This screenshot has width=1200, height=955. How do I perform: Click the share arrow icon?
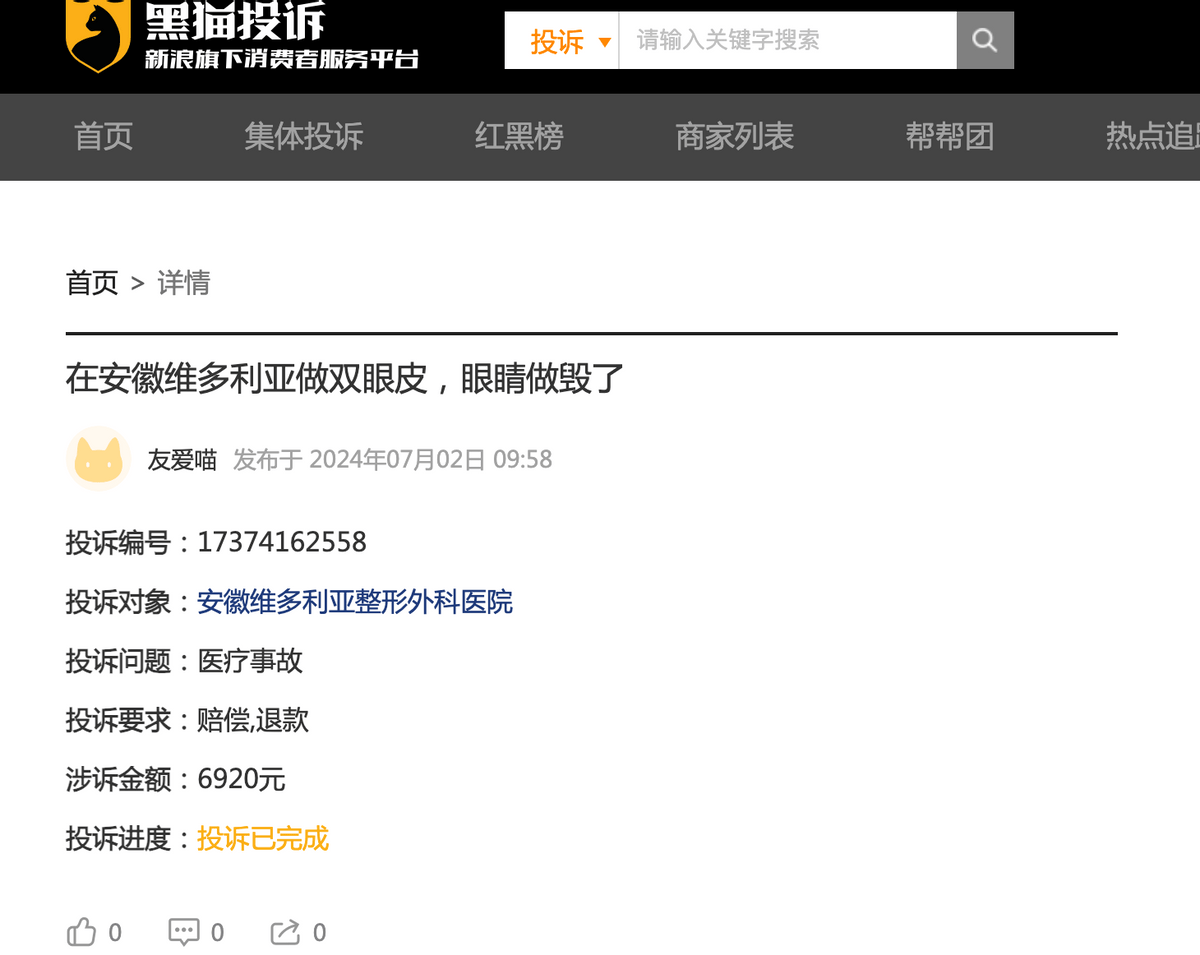point(285,933)
